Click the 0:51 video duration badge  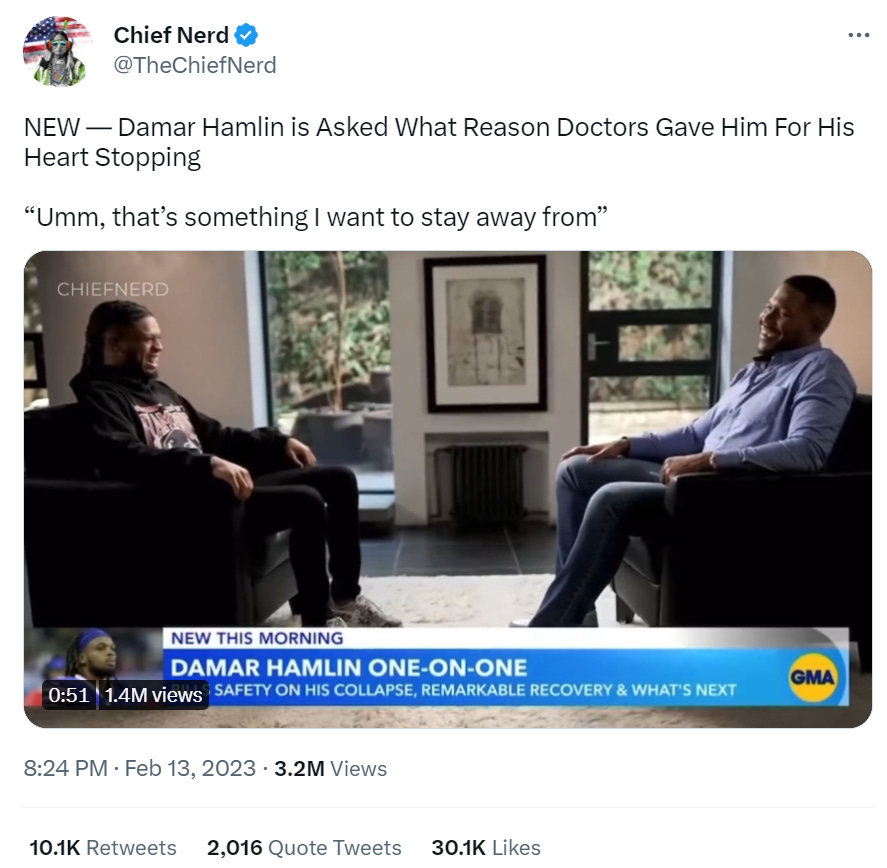69,695
